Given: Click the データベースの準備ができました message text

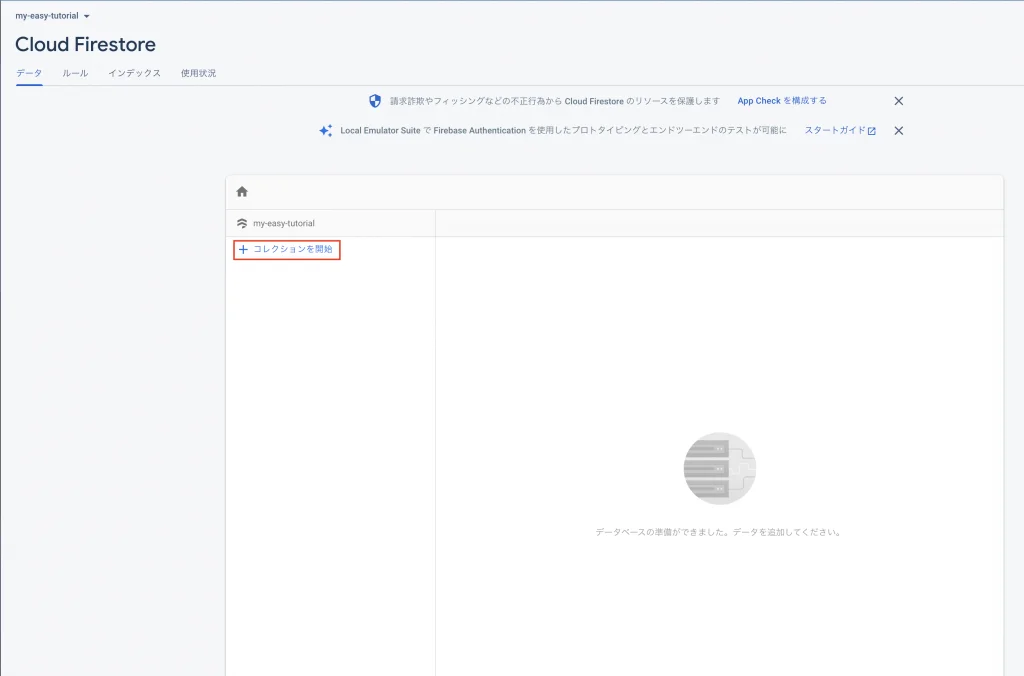Looking at the screenshot, I should (x=719, y=532).
